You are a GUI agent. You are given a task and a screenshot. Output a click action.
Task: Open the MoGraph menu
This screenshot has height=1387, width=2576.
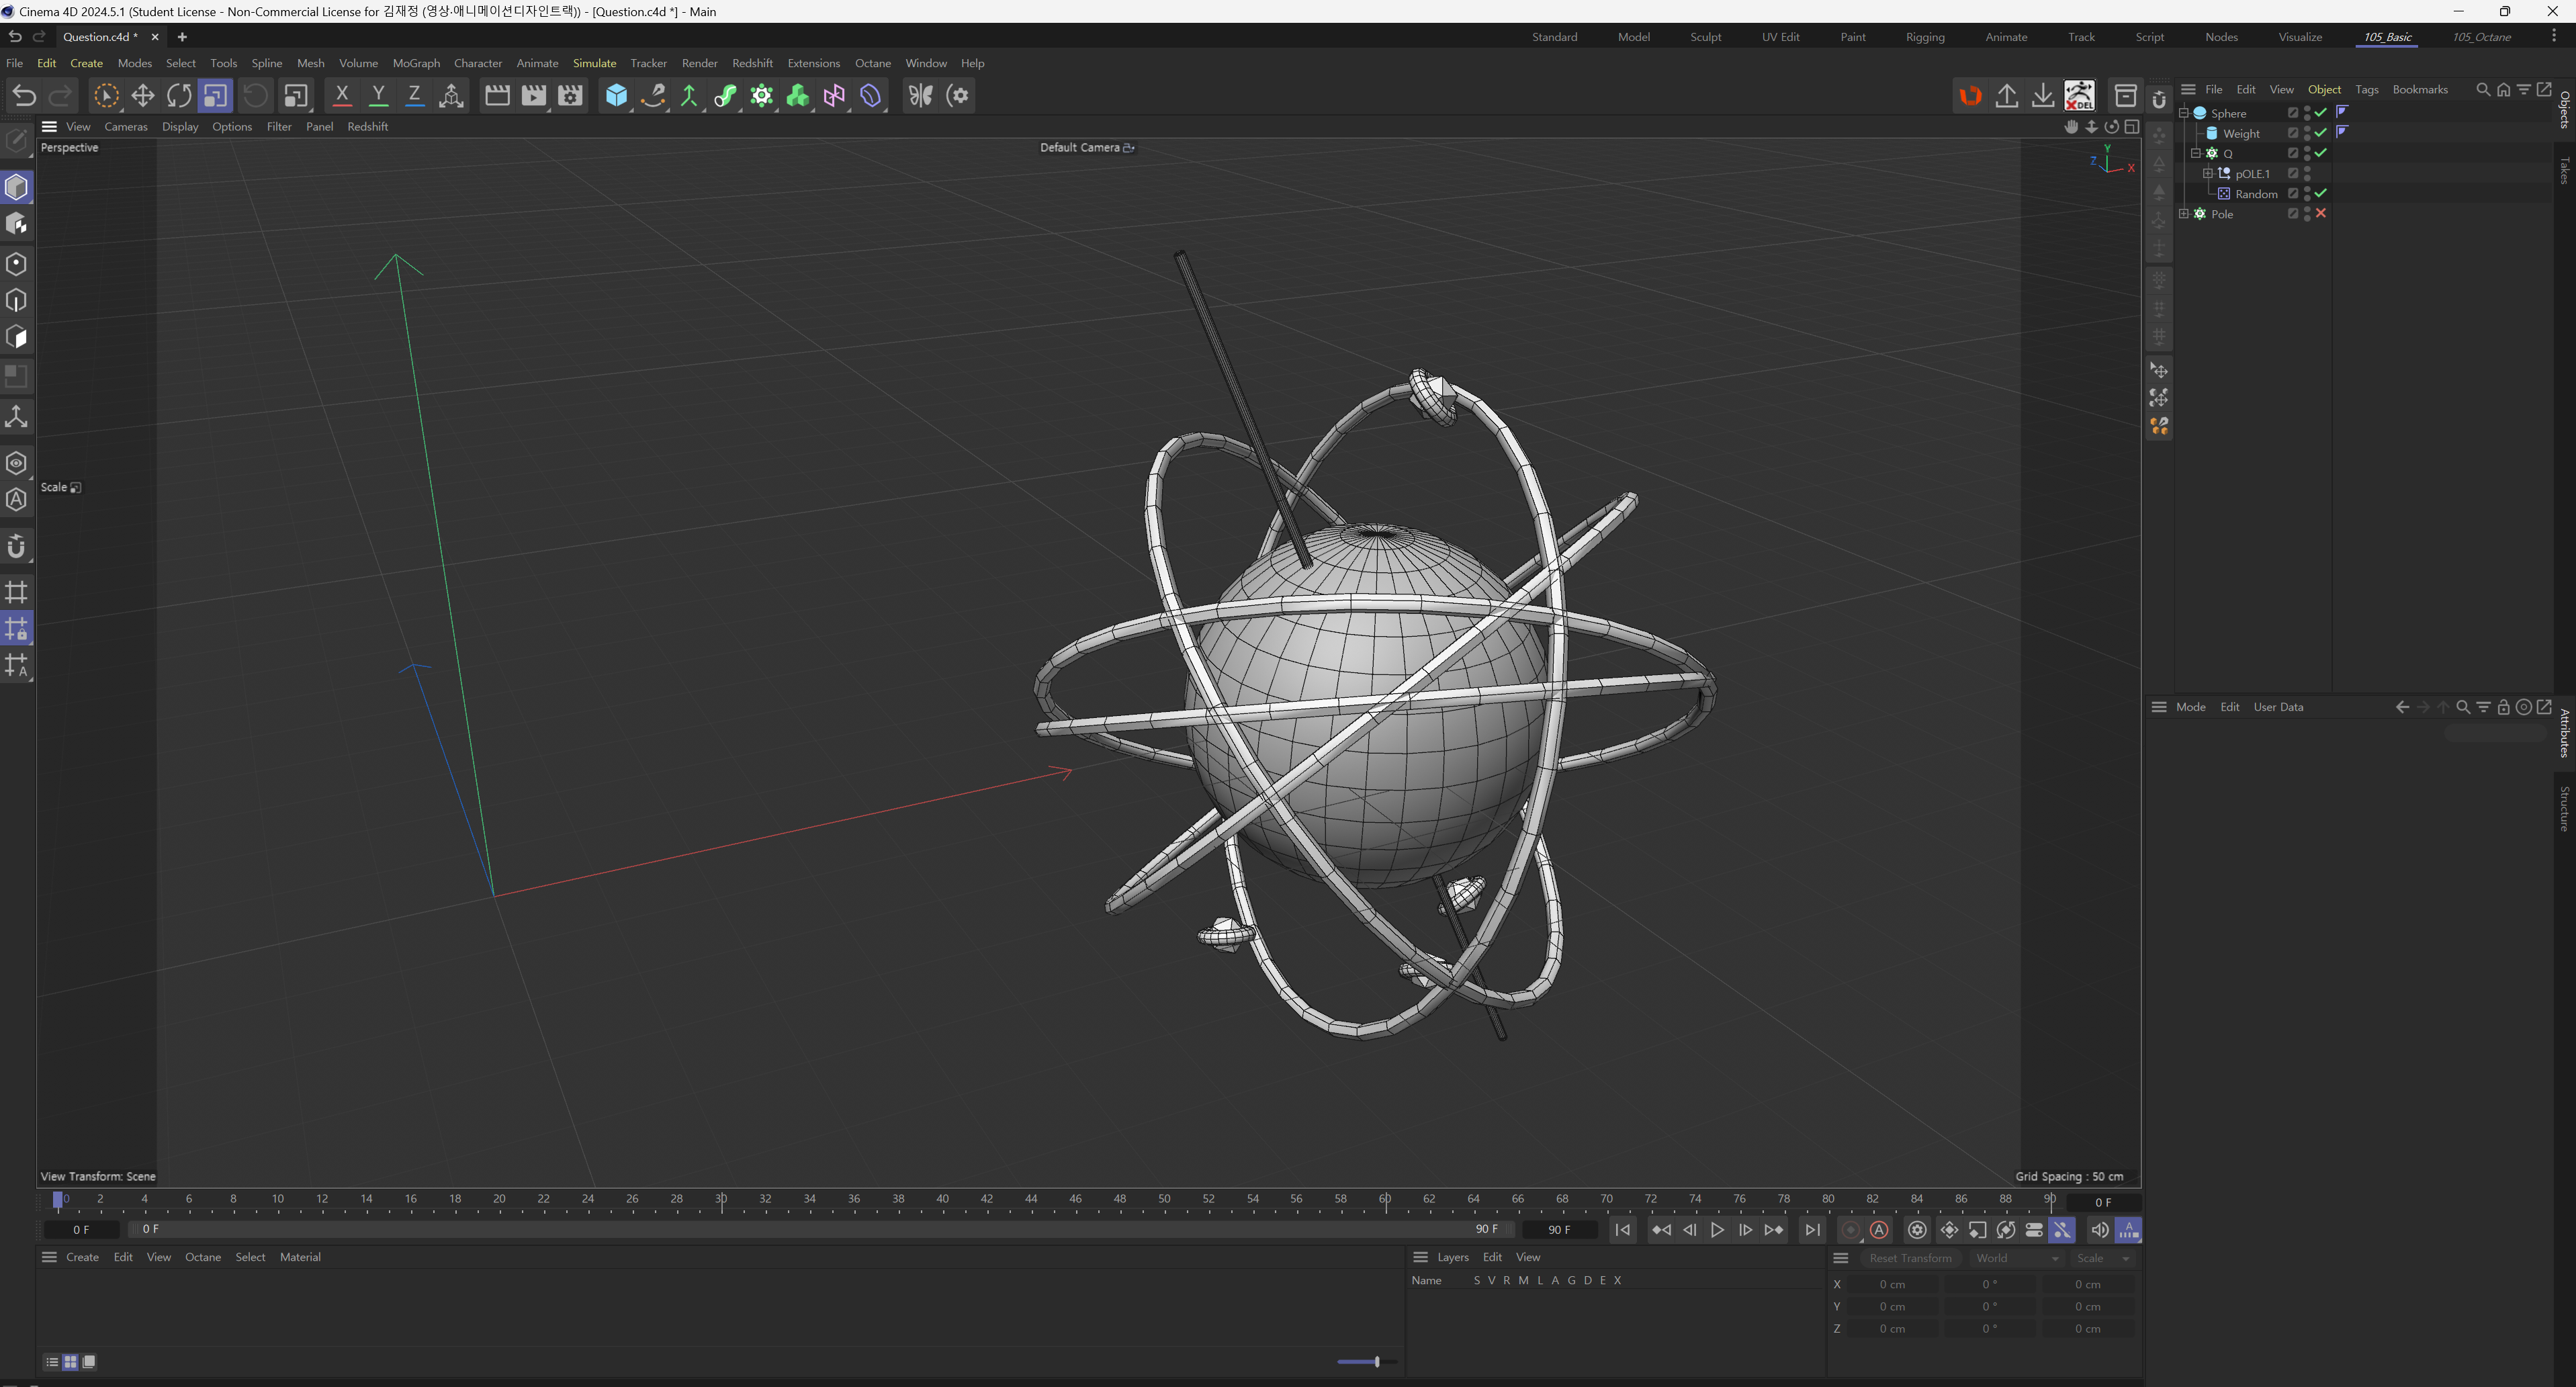[416, 63]
